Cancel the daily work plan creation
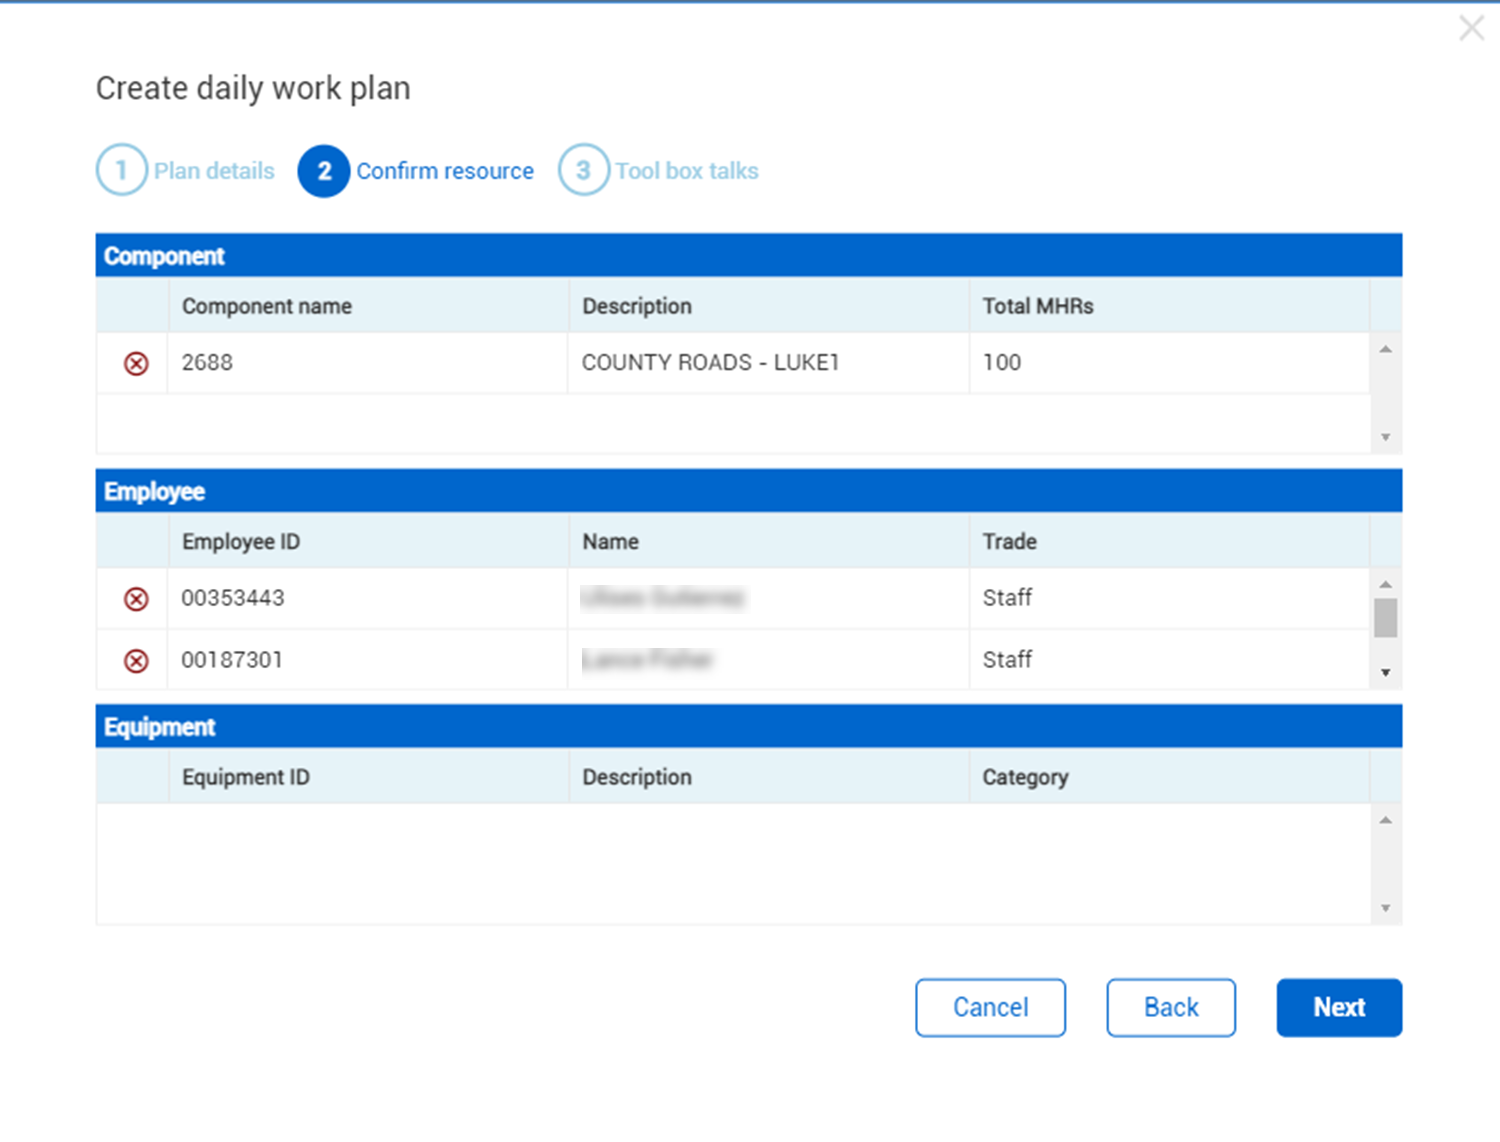The height and width of the screenshot is (1142, 1500). tap(990, 1007)
